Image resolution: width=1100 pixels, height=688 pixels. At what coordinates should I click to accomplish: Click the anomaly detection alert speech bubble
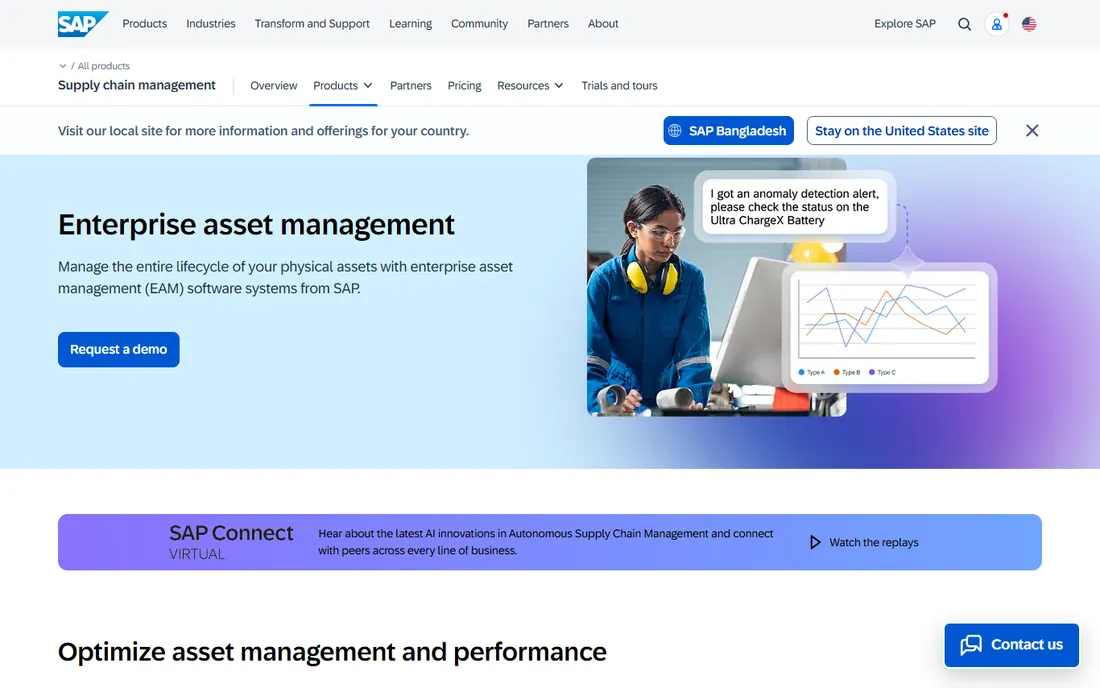coord(794,206)
